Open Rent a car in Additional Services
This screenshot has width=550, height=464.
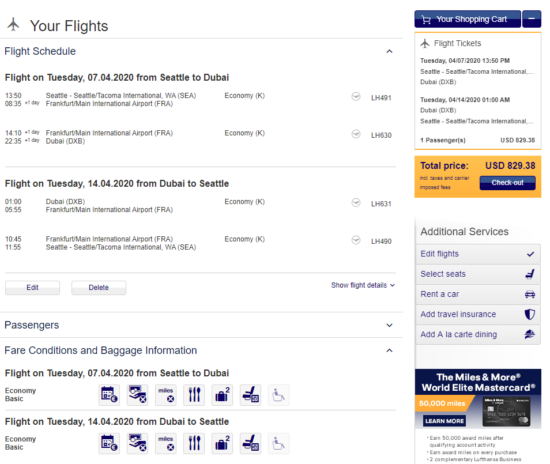pyautogui.click(x=478, y=294)
